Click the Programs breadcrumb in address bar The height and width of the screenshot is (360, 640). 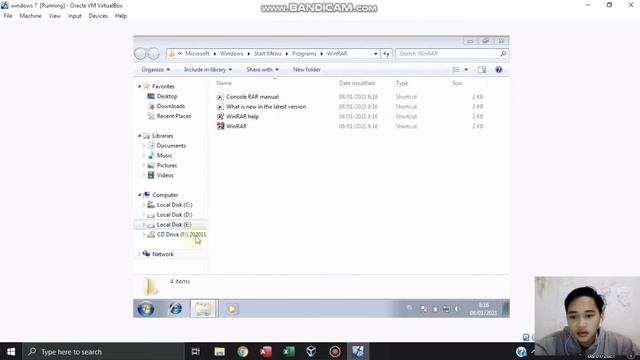[x=304, y=53]
